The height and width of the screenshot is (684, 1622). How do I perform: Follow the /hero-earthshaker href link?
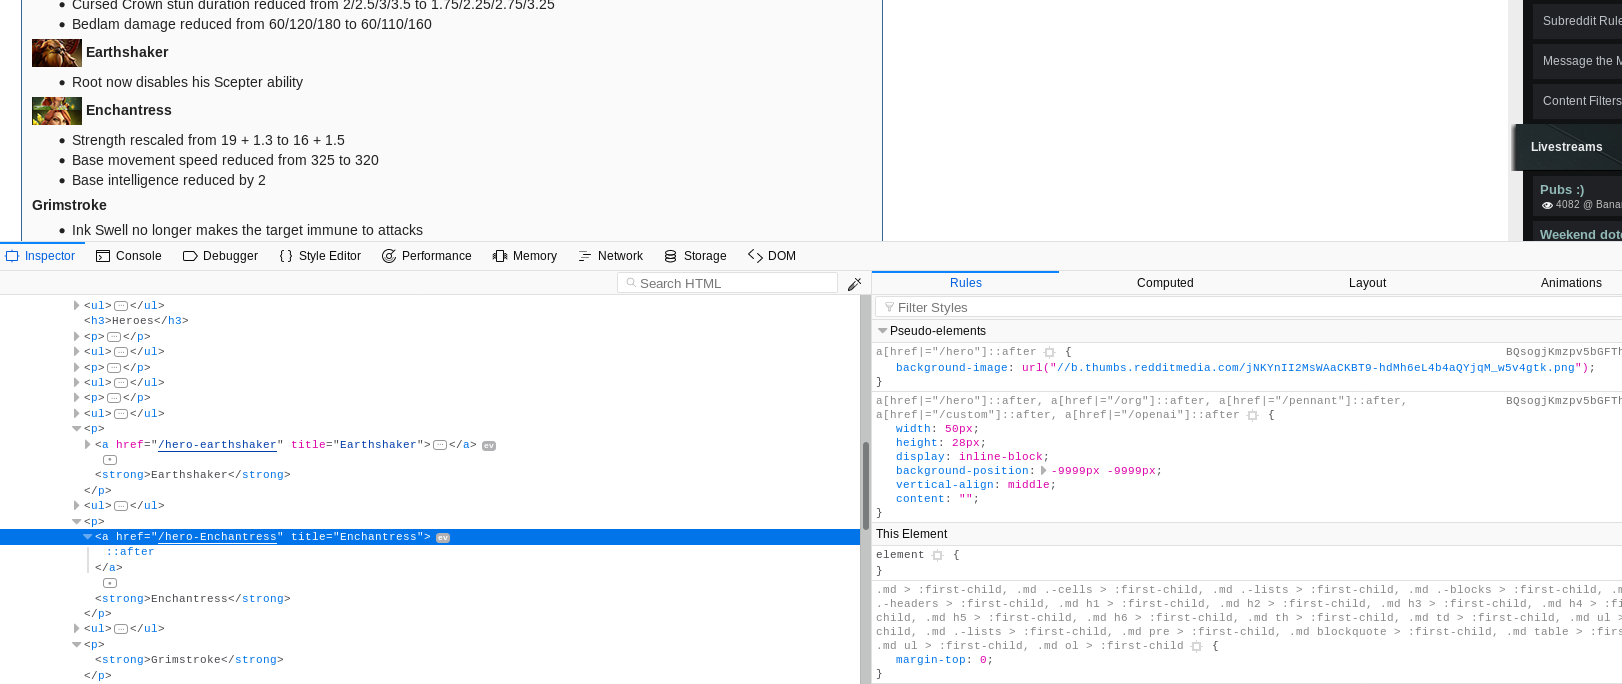coord(217,445)
